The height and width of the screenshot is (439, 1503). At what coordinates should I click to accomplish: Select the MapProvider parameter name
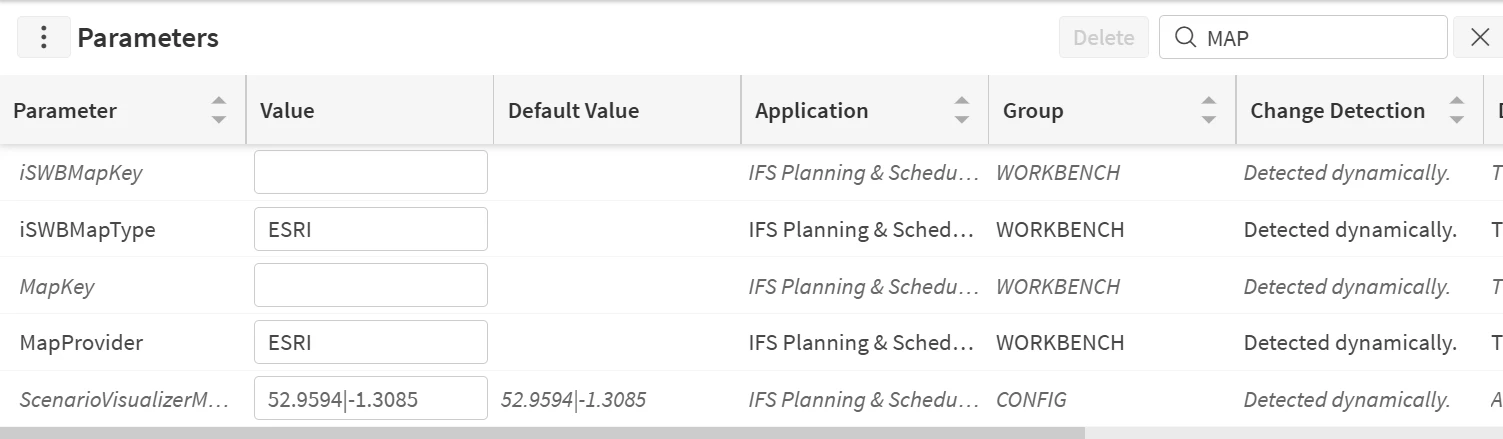point(81,343)
